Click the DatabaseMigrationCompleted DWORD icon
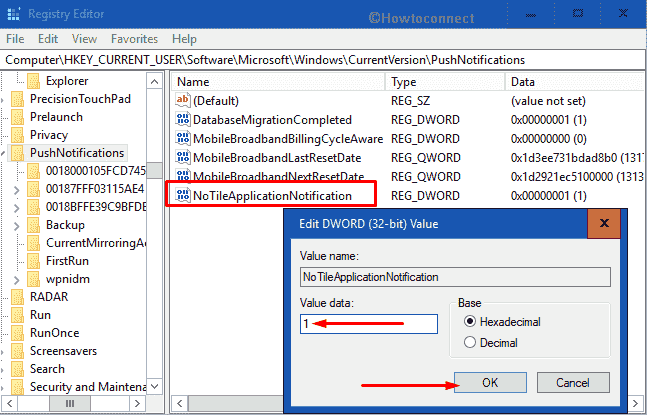The image size is (647, 415). pos(182,119)
